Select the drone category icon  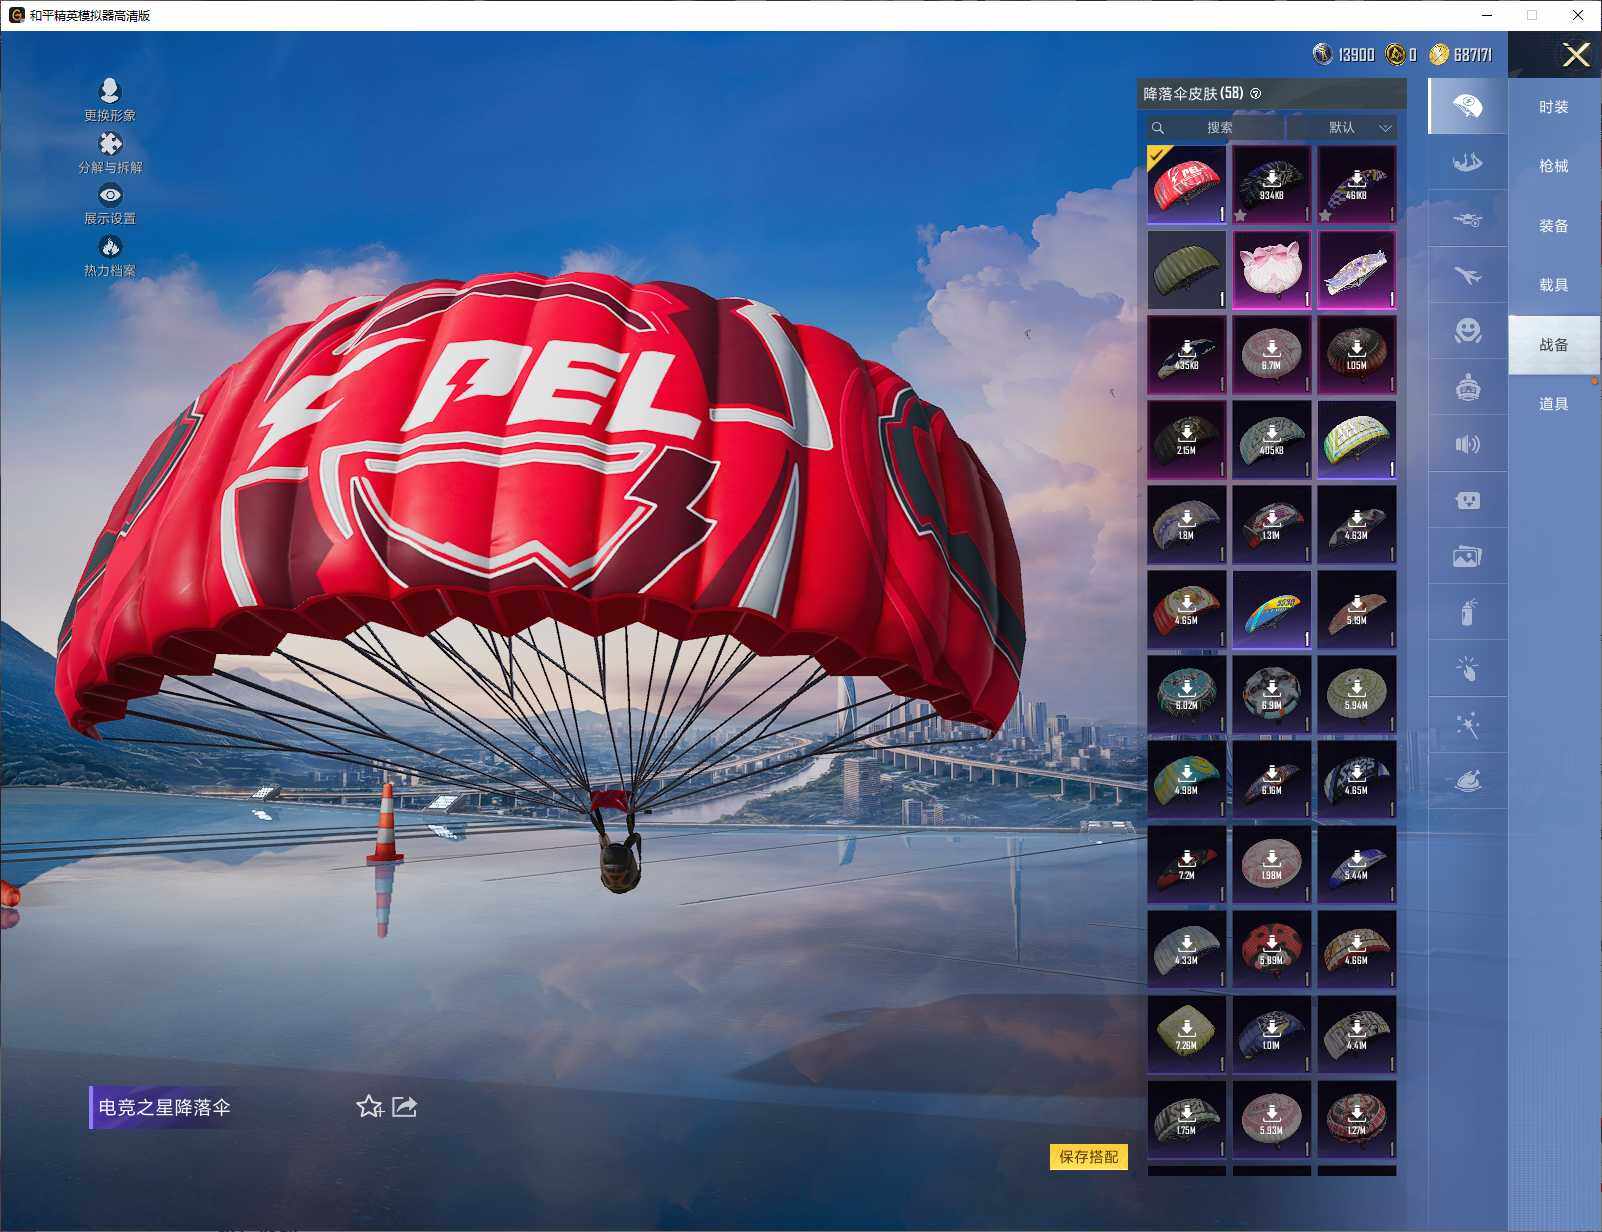point(1467,219)
